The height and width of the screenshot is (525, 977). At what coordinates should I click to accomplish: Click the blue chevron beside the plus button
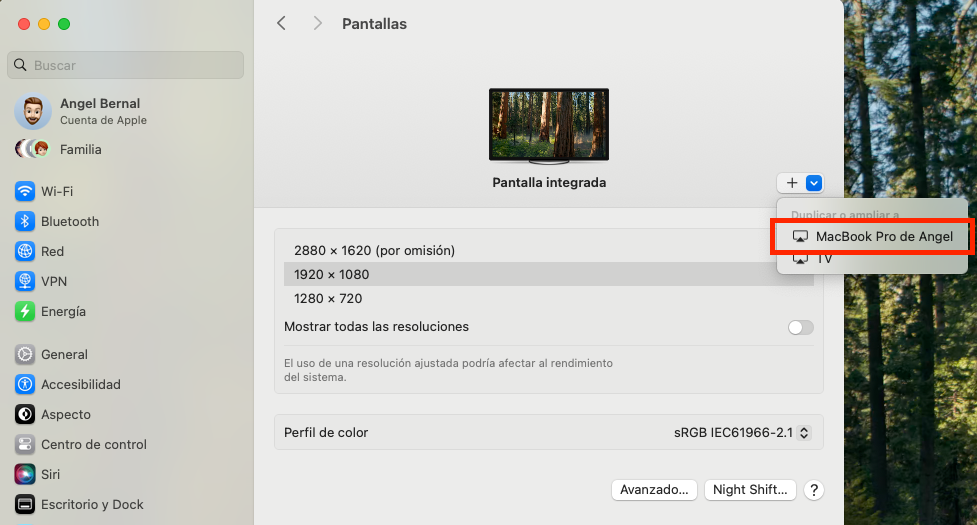click(x=814, y=183)
